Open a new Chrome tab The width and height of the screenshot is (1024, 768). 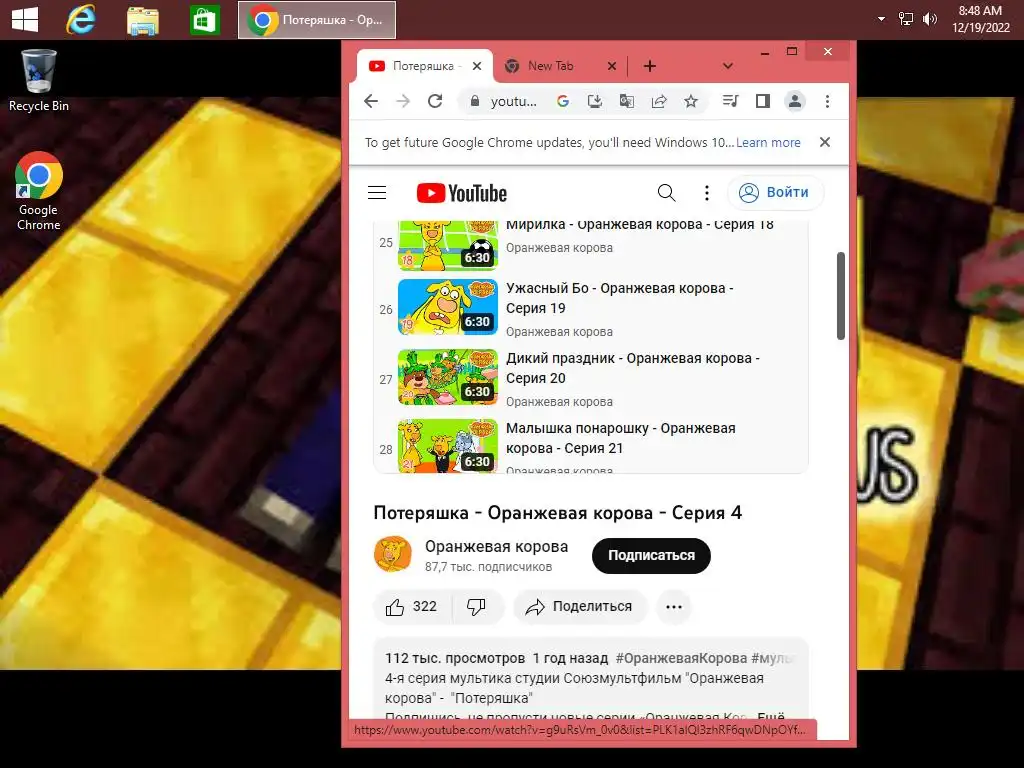pyautogui.click(x=650, y=66)
